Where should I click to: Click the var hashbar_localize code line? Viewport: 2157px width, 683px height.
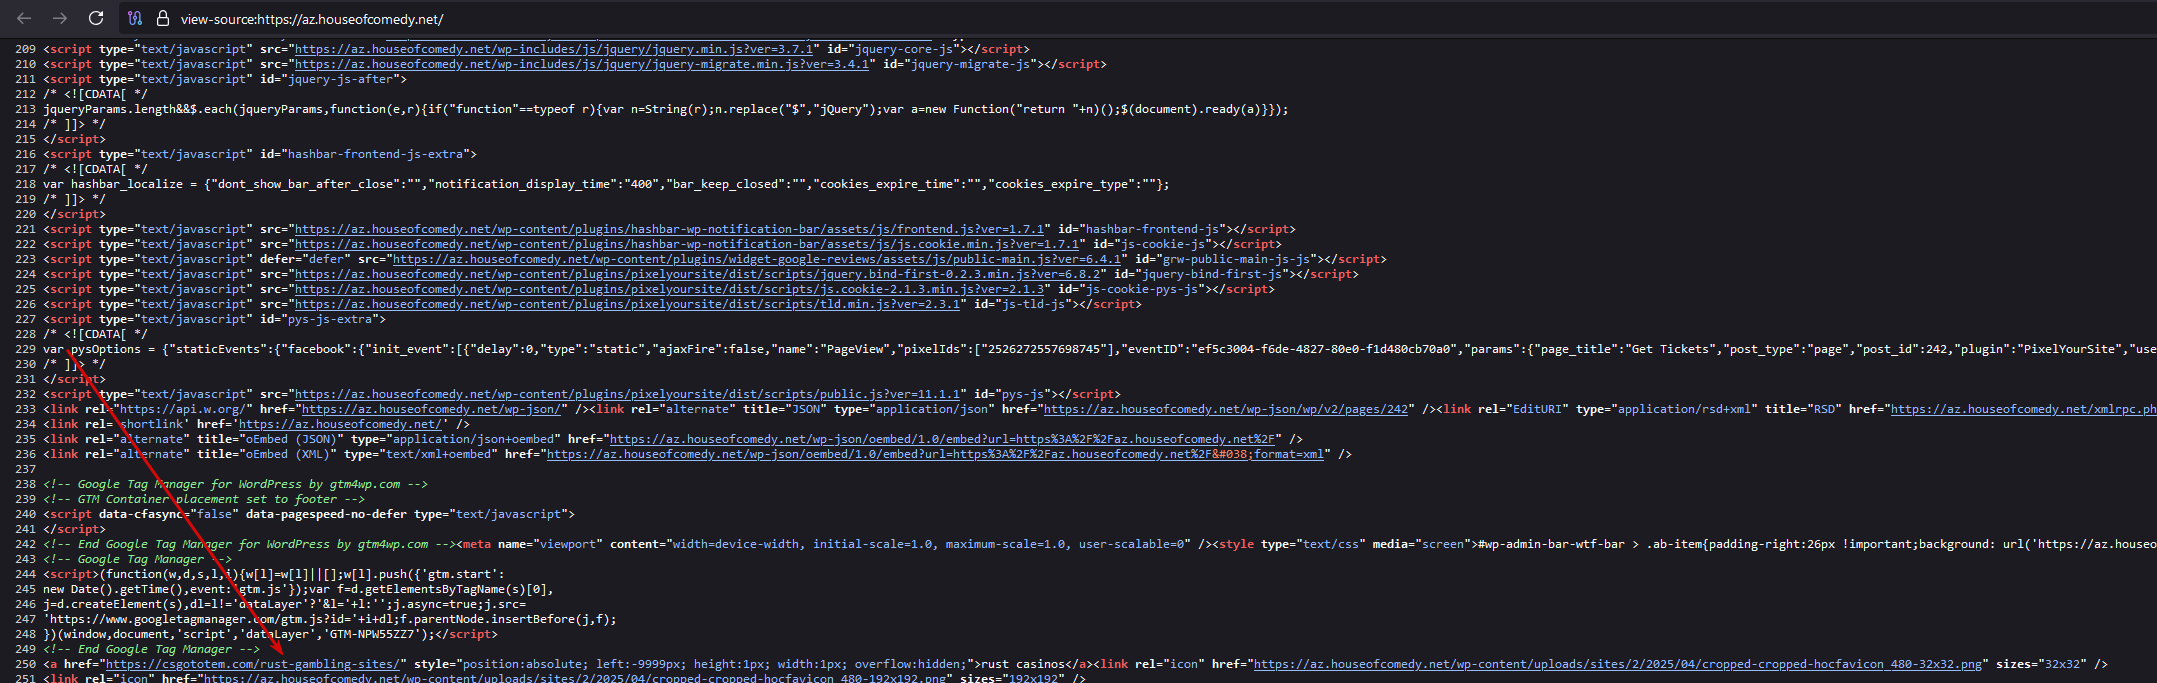click(606, 184)
